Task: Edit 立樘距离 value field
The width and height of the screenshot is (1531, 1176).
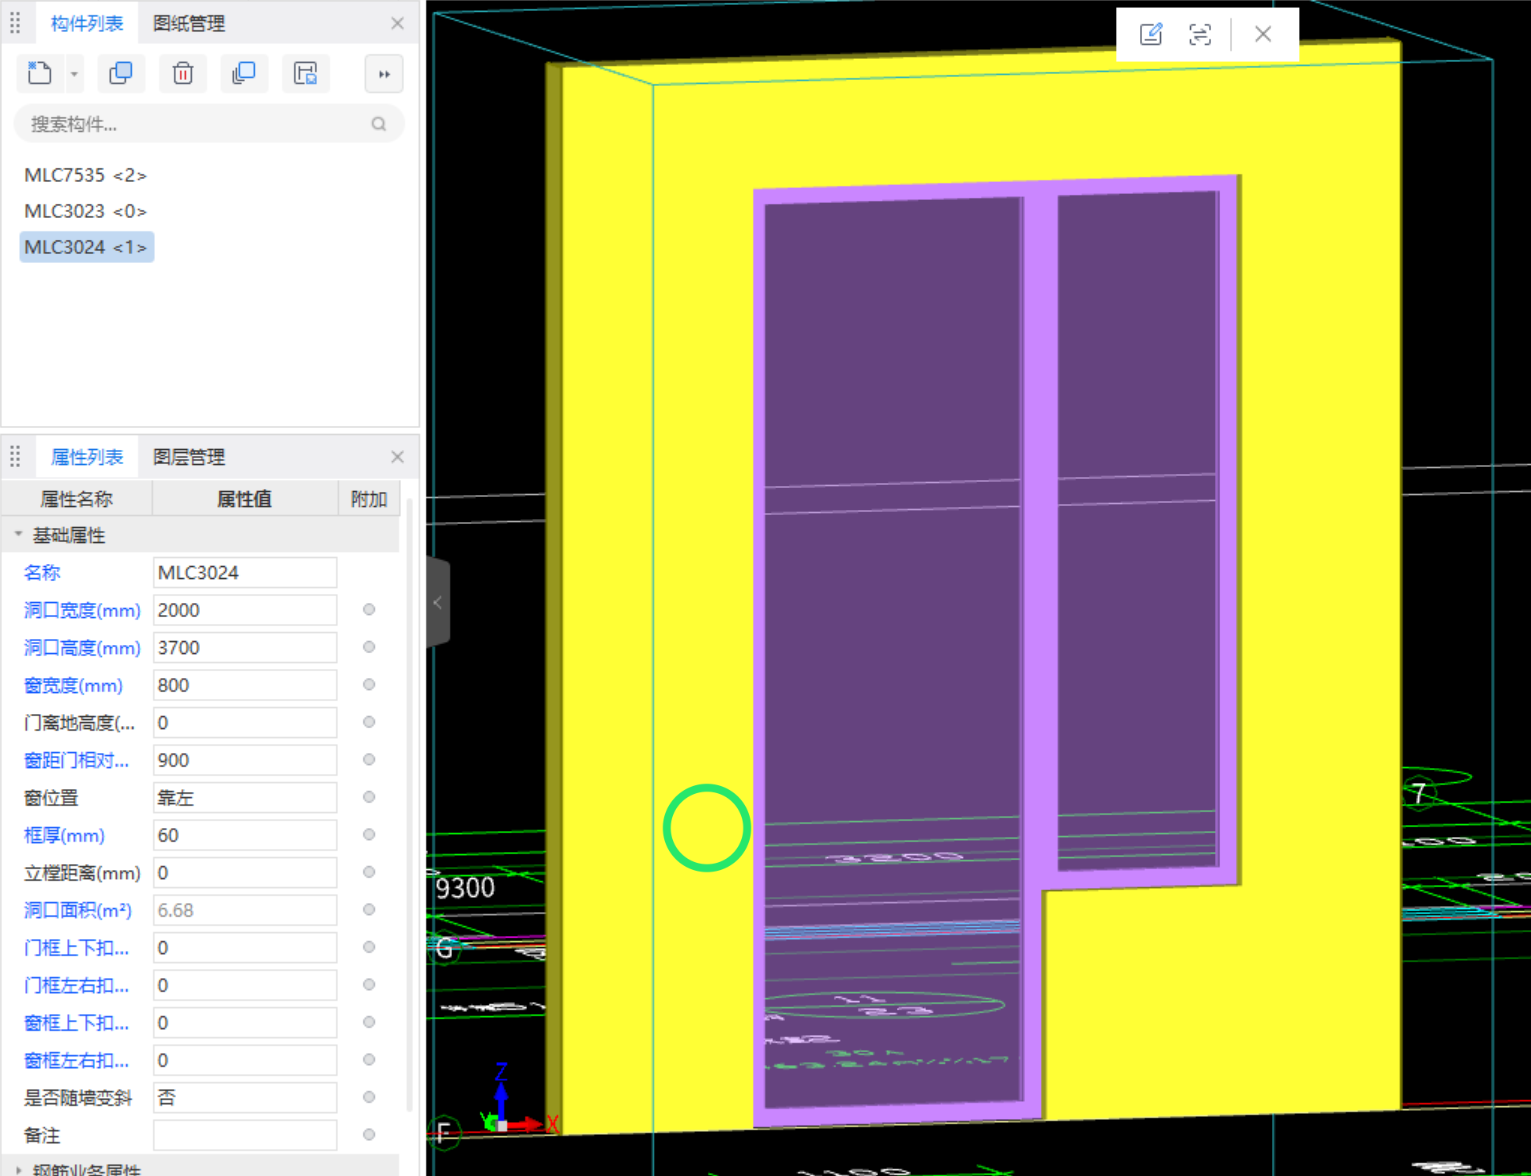Action: (x=245, y=873)
